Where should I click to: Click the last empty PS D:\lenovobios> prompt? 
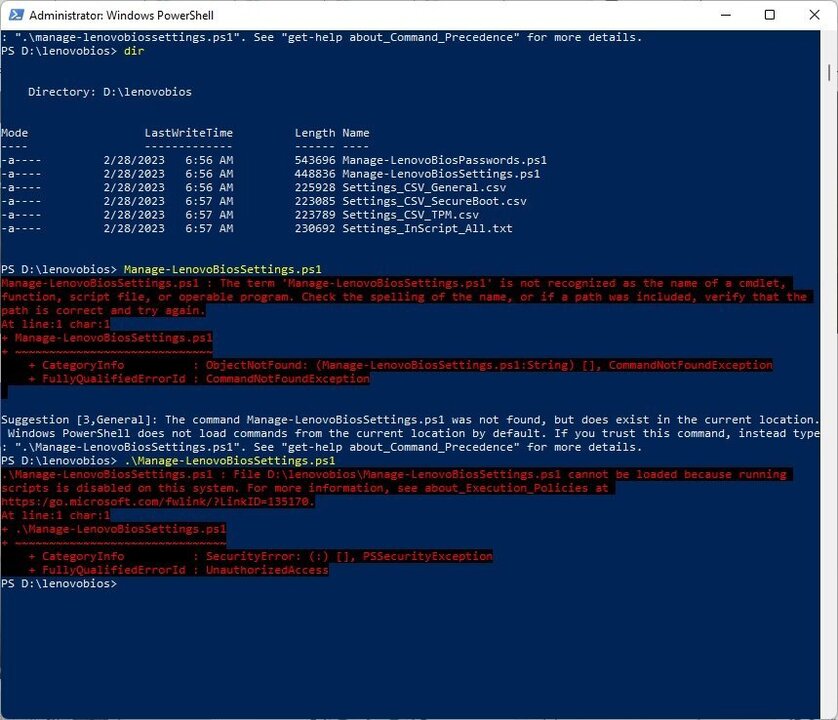tap(60, 584)
